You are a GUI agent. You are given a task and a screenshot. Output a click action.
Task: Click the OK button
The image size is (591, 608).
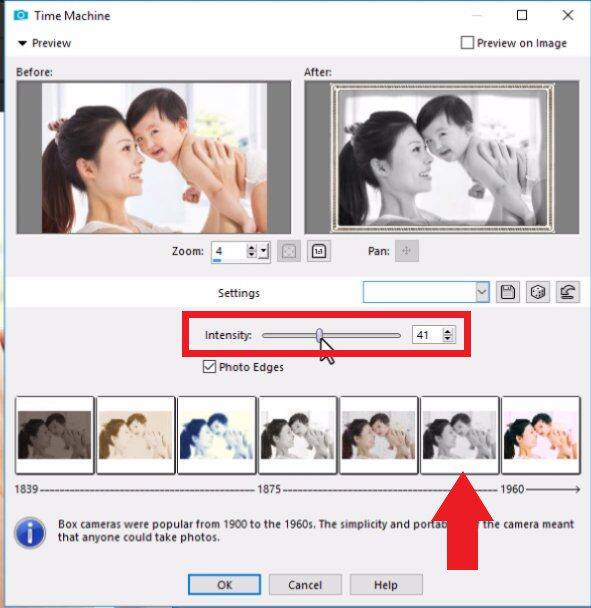225,584
